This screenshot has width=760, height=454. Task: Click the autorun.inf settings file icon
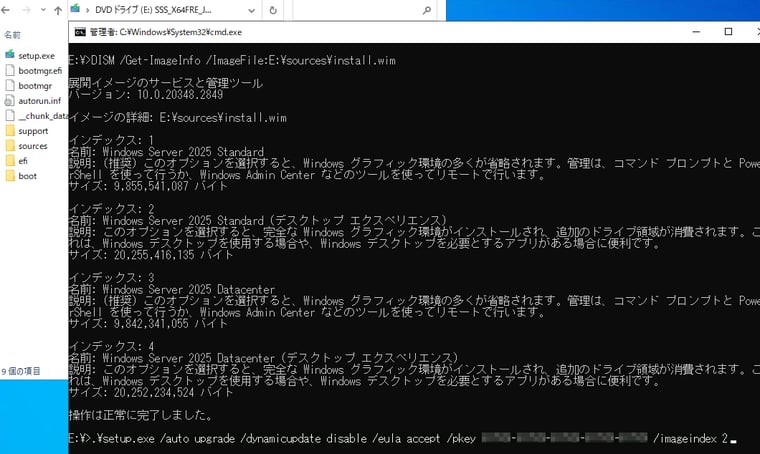point(10,100)
